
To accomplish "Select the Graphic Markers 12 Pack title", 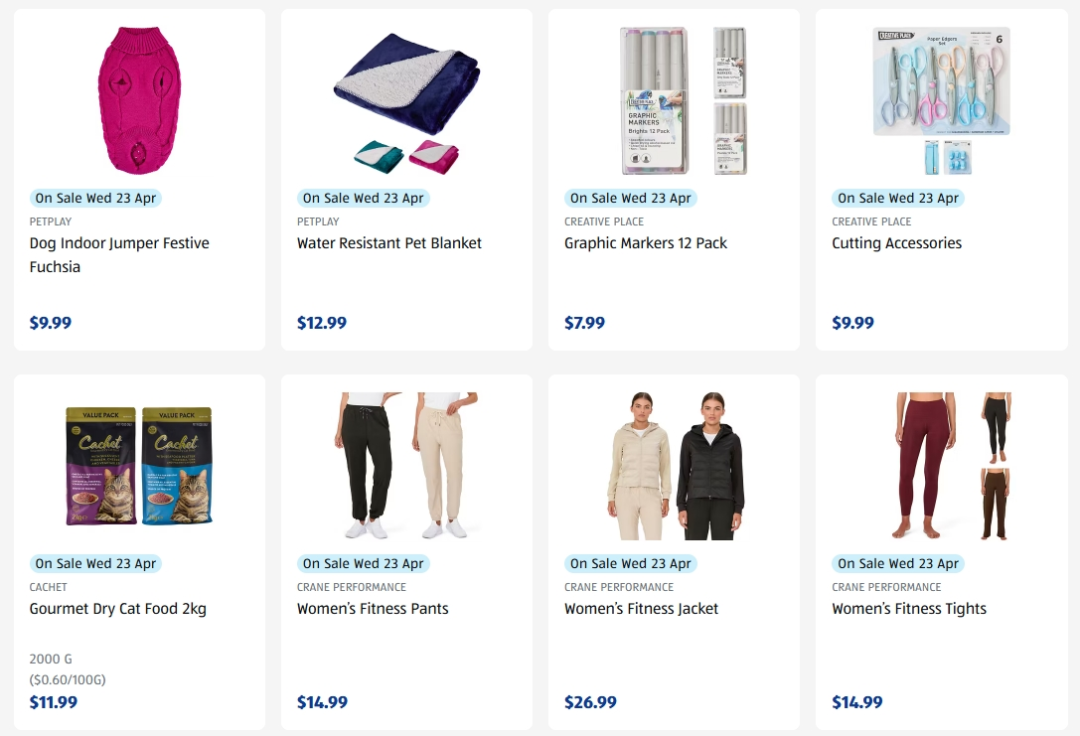I will coord(645,243).
